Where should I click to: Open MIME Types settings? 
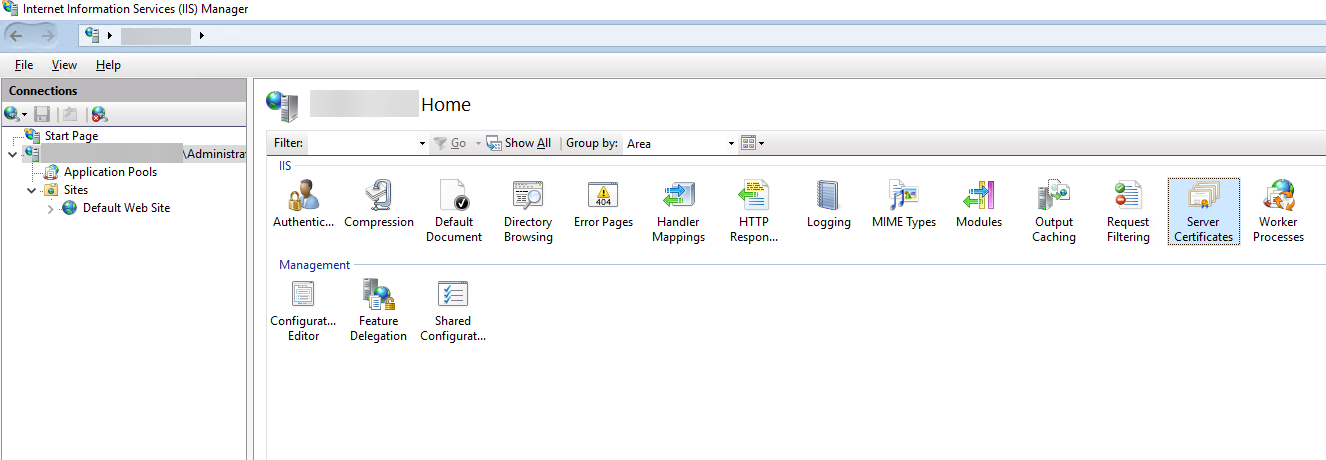click(x=903, y=205)
